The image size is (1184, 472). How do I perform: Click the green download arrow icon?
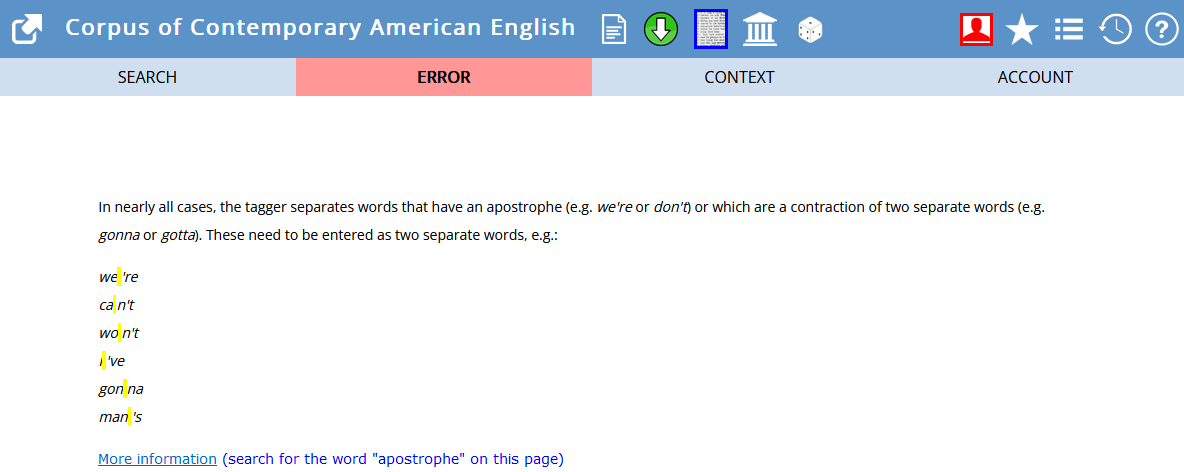click(x=661, y=29)
